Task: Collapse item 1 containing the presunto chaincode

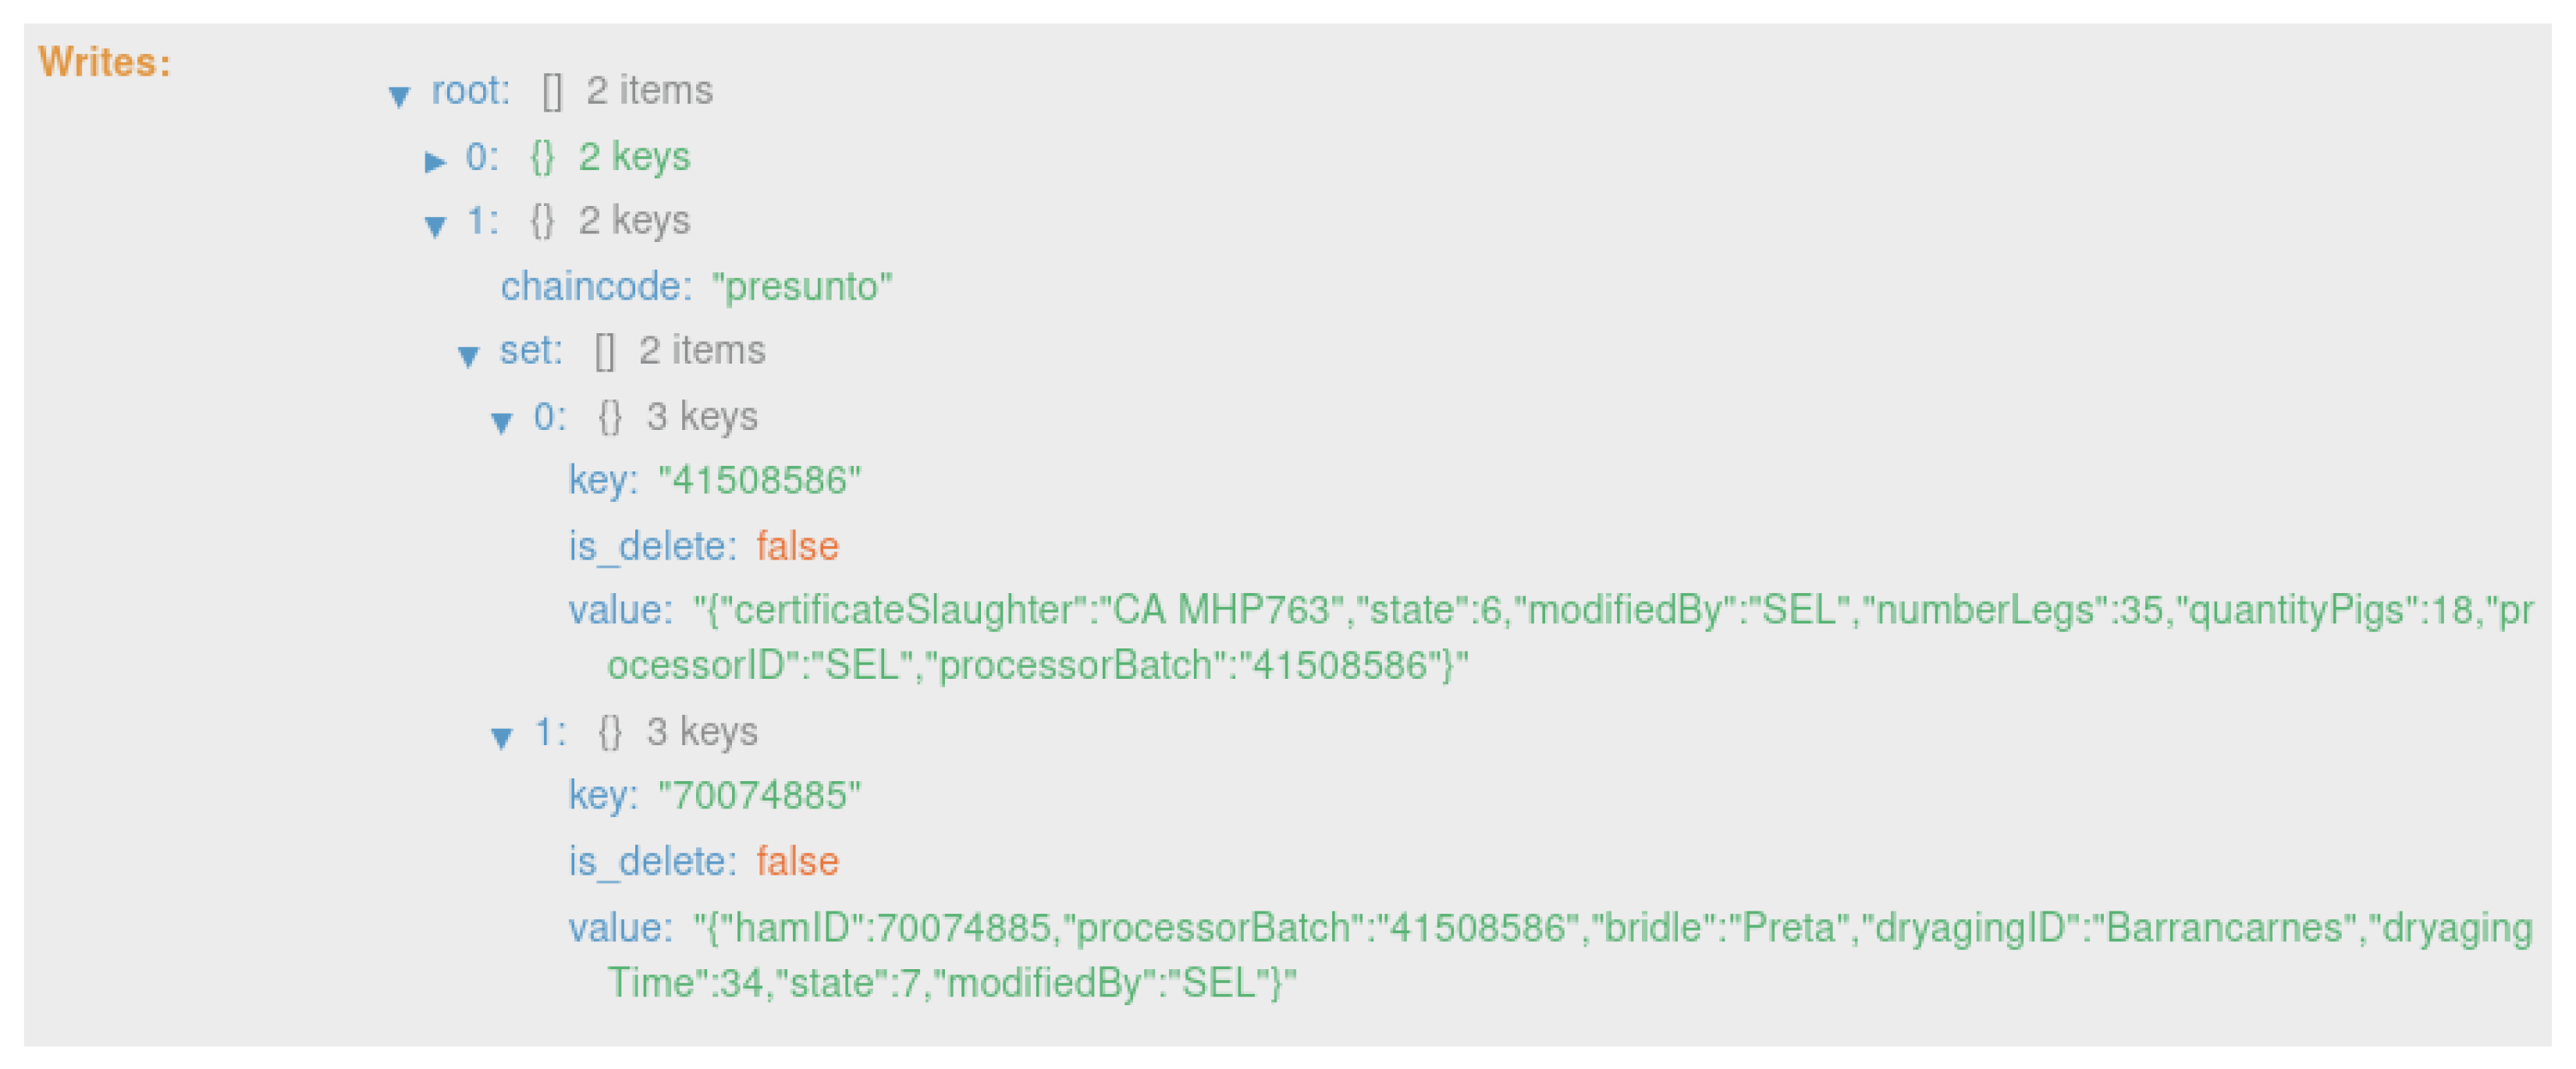Action: click(x=435, y=225)
